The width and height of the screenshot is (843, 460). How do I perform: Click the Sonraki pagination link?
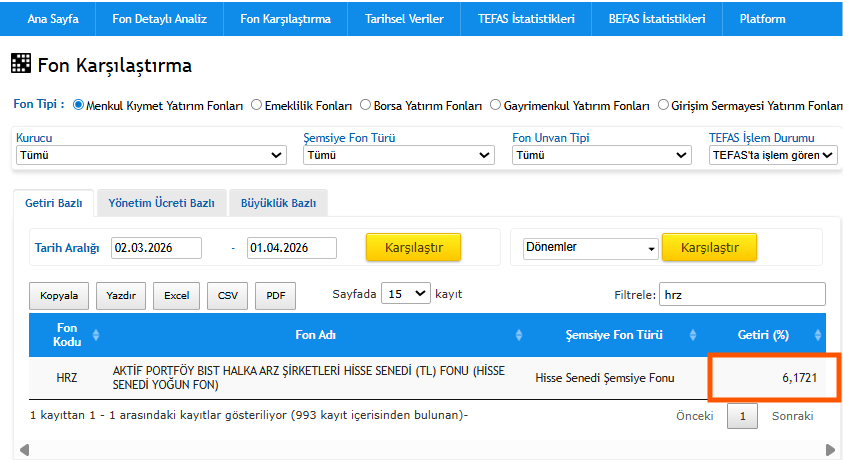click(x=792, y=416)
